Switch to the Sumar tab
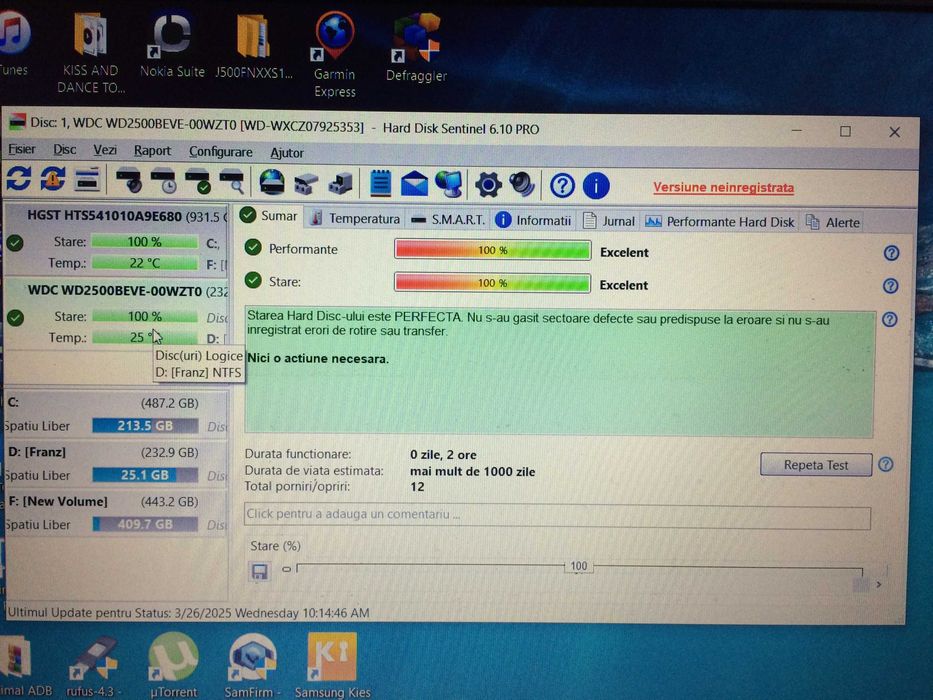933x700 pixels. click(269, 216)
